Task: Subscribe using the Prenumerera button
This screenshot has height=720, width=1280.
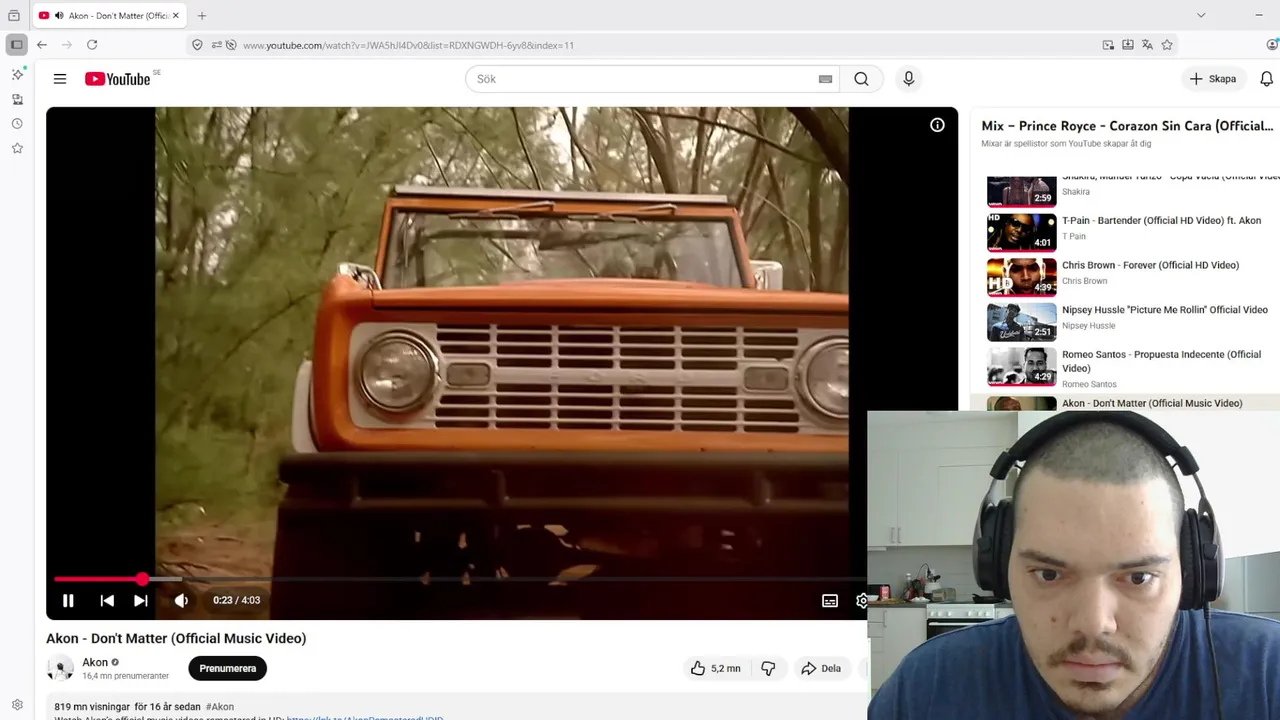Action: [x=227, y=668]
